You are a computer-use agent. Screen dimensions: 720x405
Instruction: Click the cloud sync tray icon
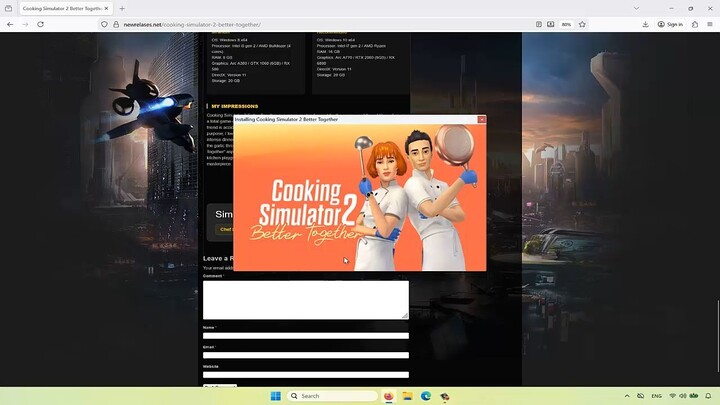[x=641, y=396]
